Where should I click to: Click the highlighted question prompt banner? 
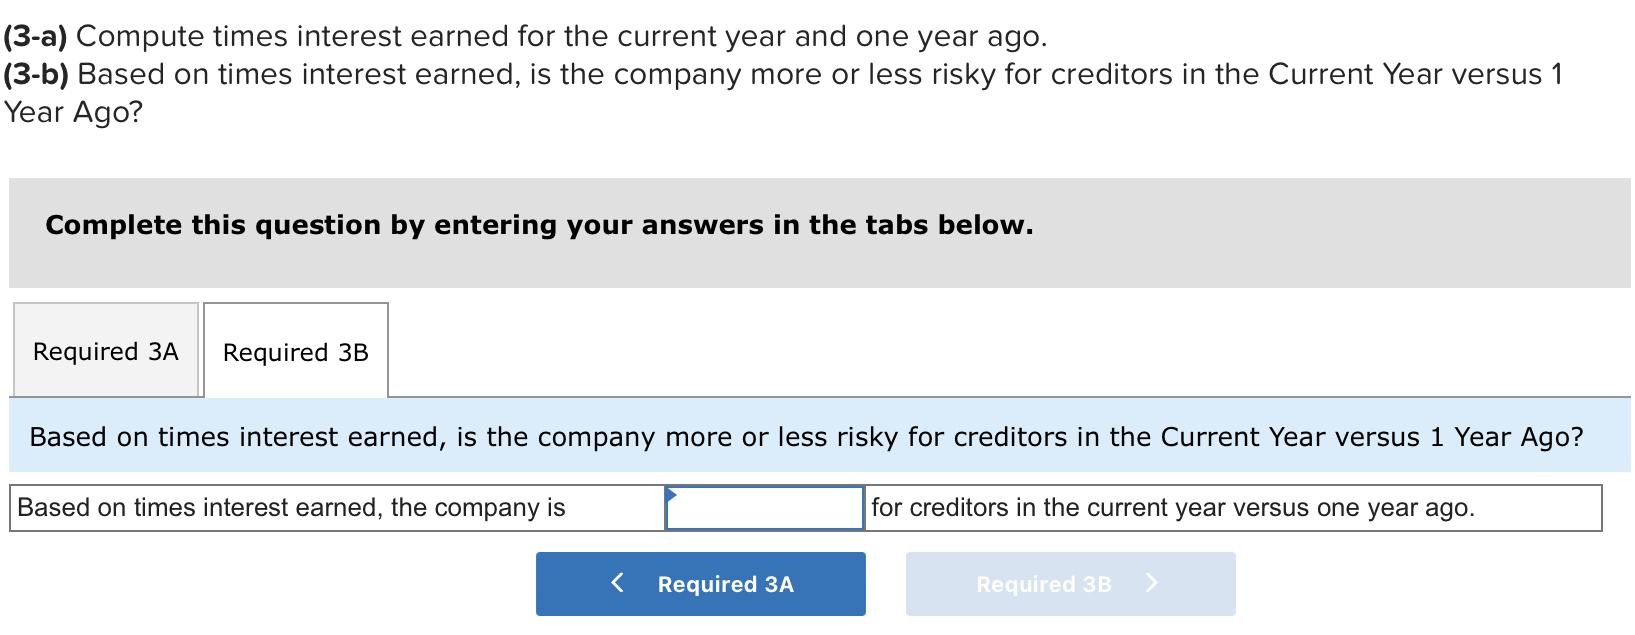tap(817, 437)
